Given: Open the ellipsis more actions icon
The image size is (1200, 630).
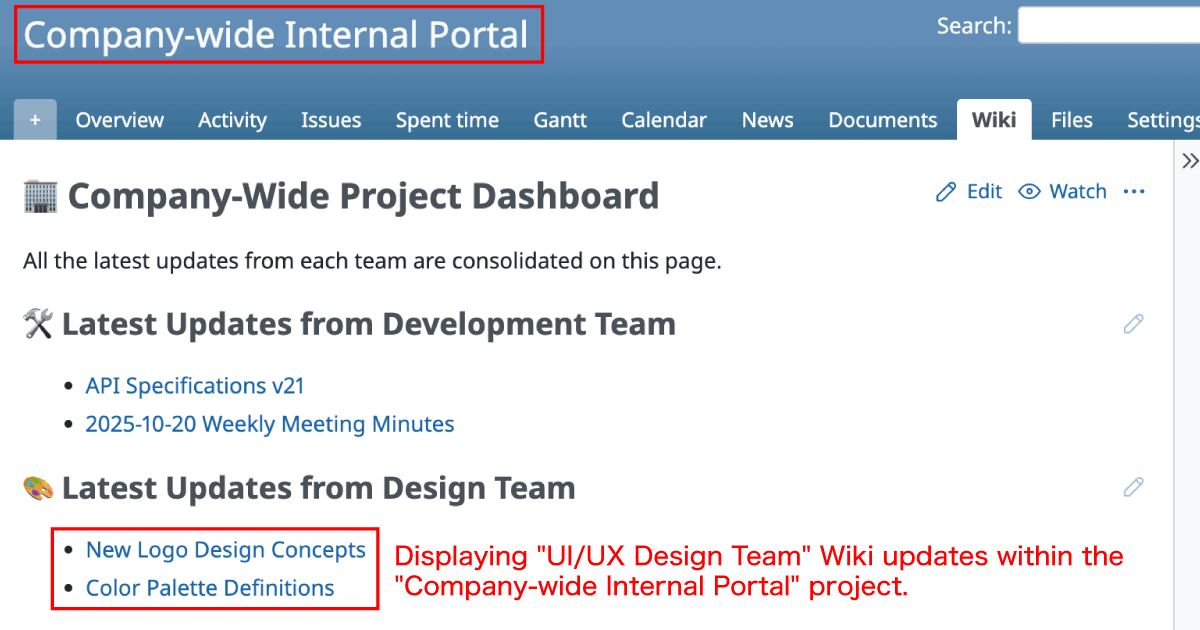Looking at the screenshot, I should [1134, 192].
